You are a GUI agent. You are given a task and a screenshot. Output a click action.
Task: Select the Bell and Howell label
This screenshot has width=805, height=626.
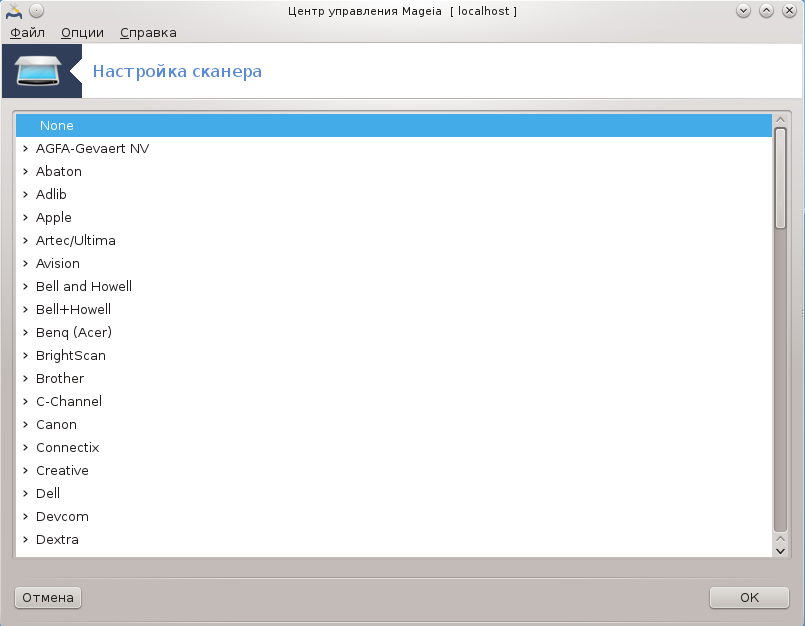84,287
